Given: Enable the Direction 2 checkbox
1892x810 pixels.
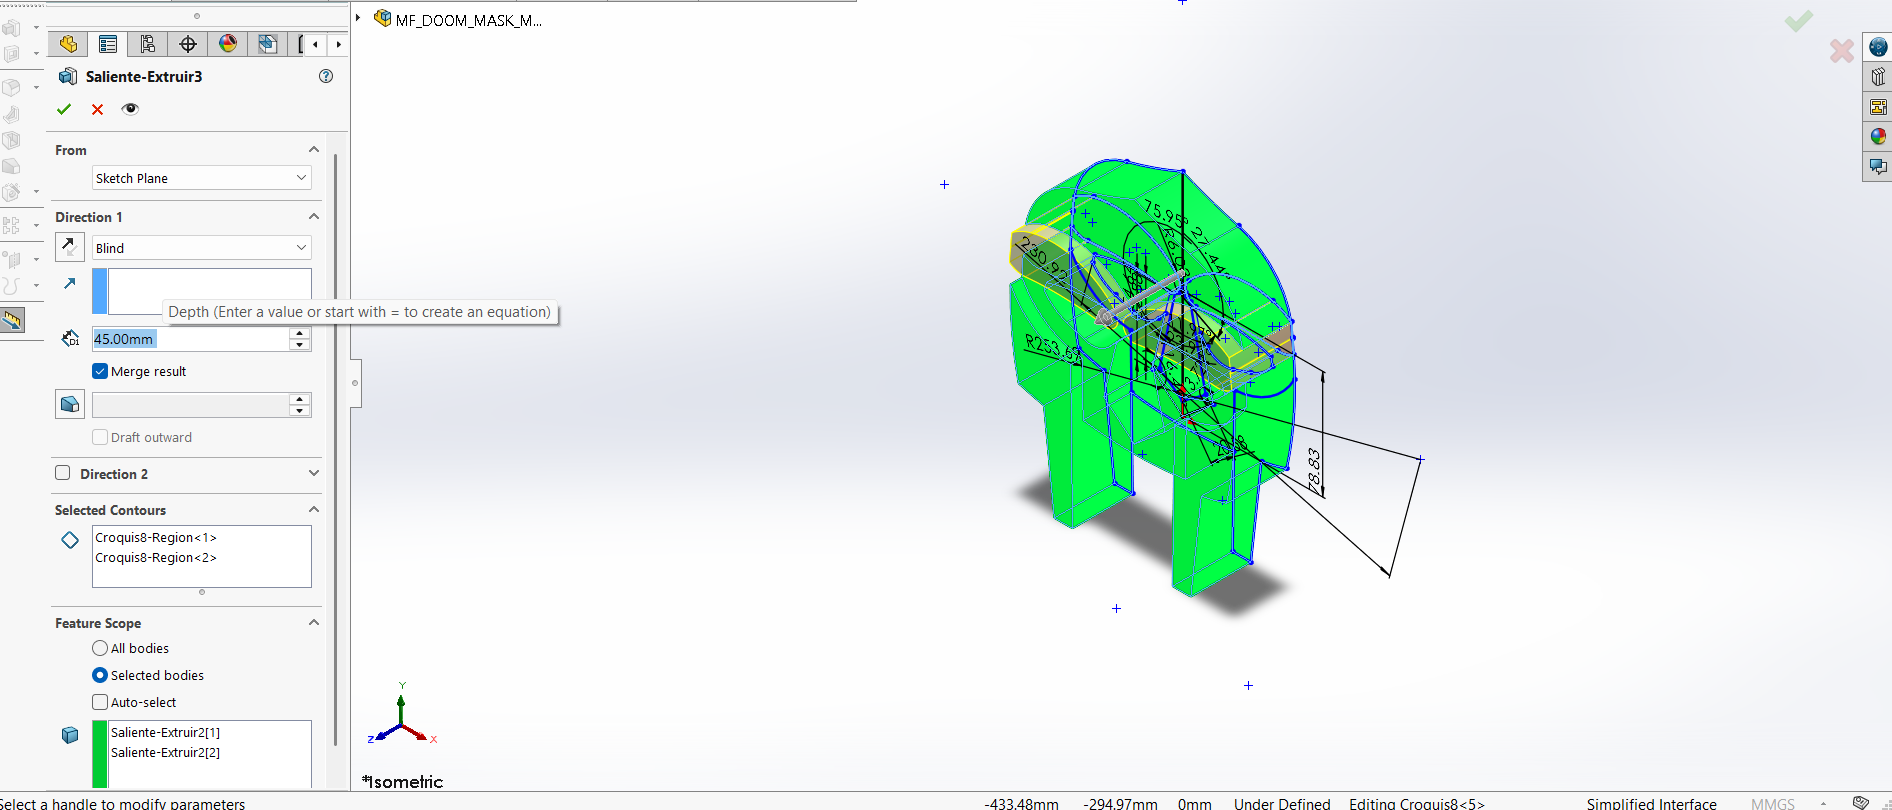Looking at the screenshot, I should (63, 473).
